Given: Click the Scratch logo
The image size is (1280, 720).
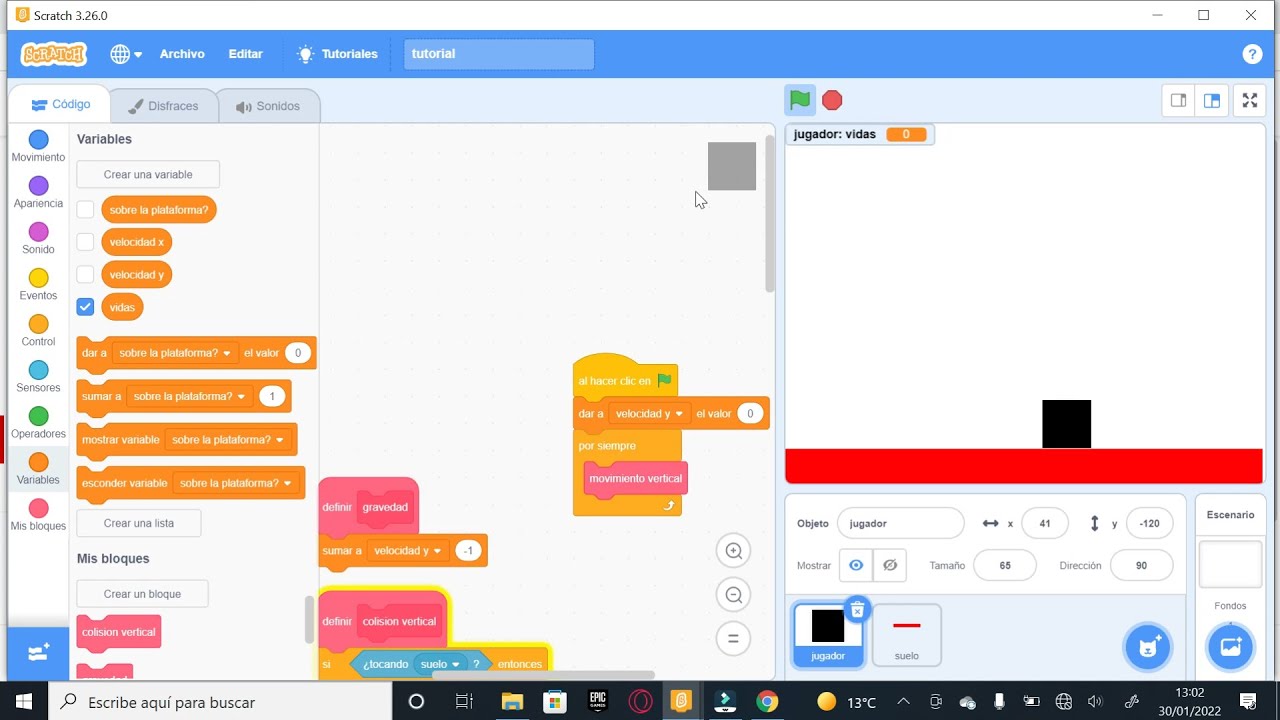Looking at the screenshot, I should point(54,54).
